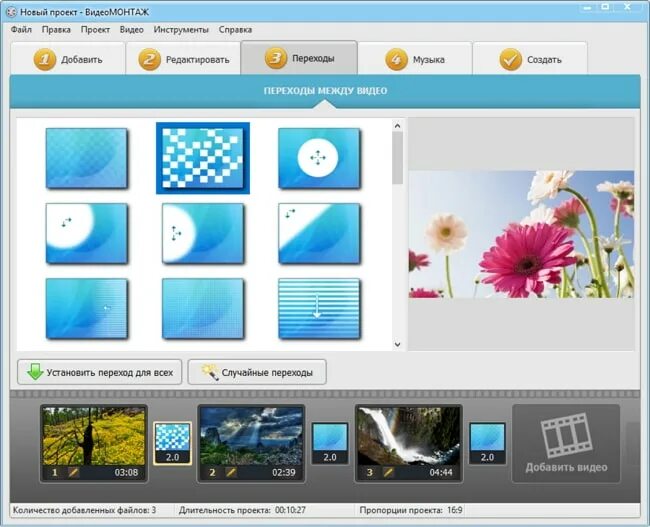Select the left-side half-circle reveal transition
The width and height of the screenshot is (650, 527).
203,233
